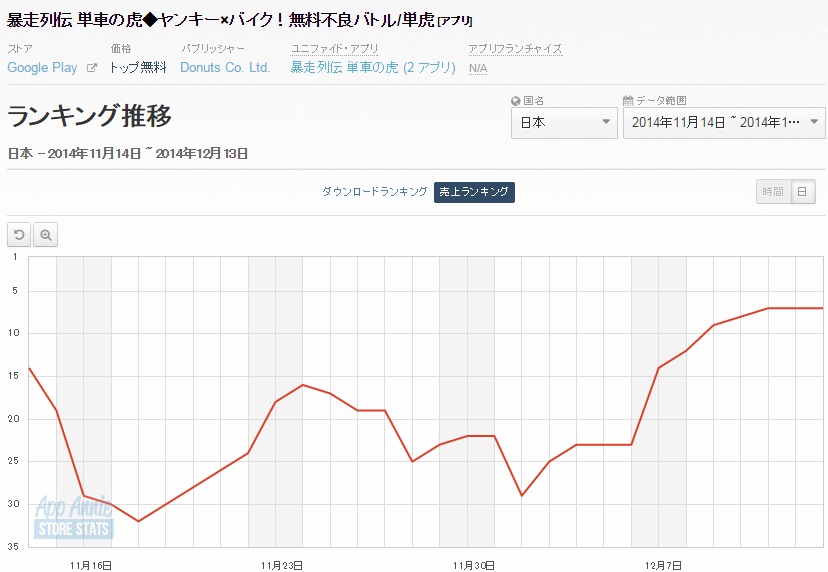Click the globe icon next to 国名
828x572 pixels.
click(515, 101)
